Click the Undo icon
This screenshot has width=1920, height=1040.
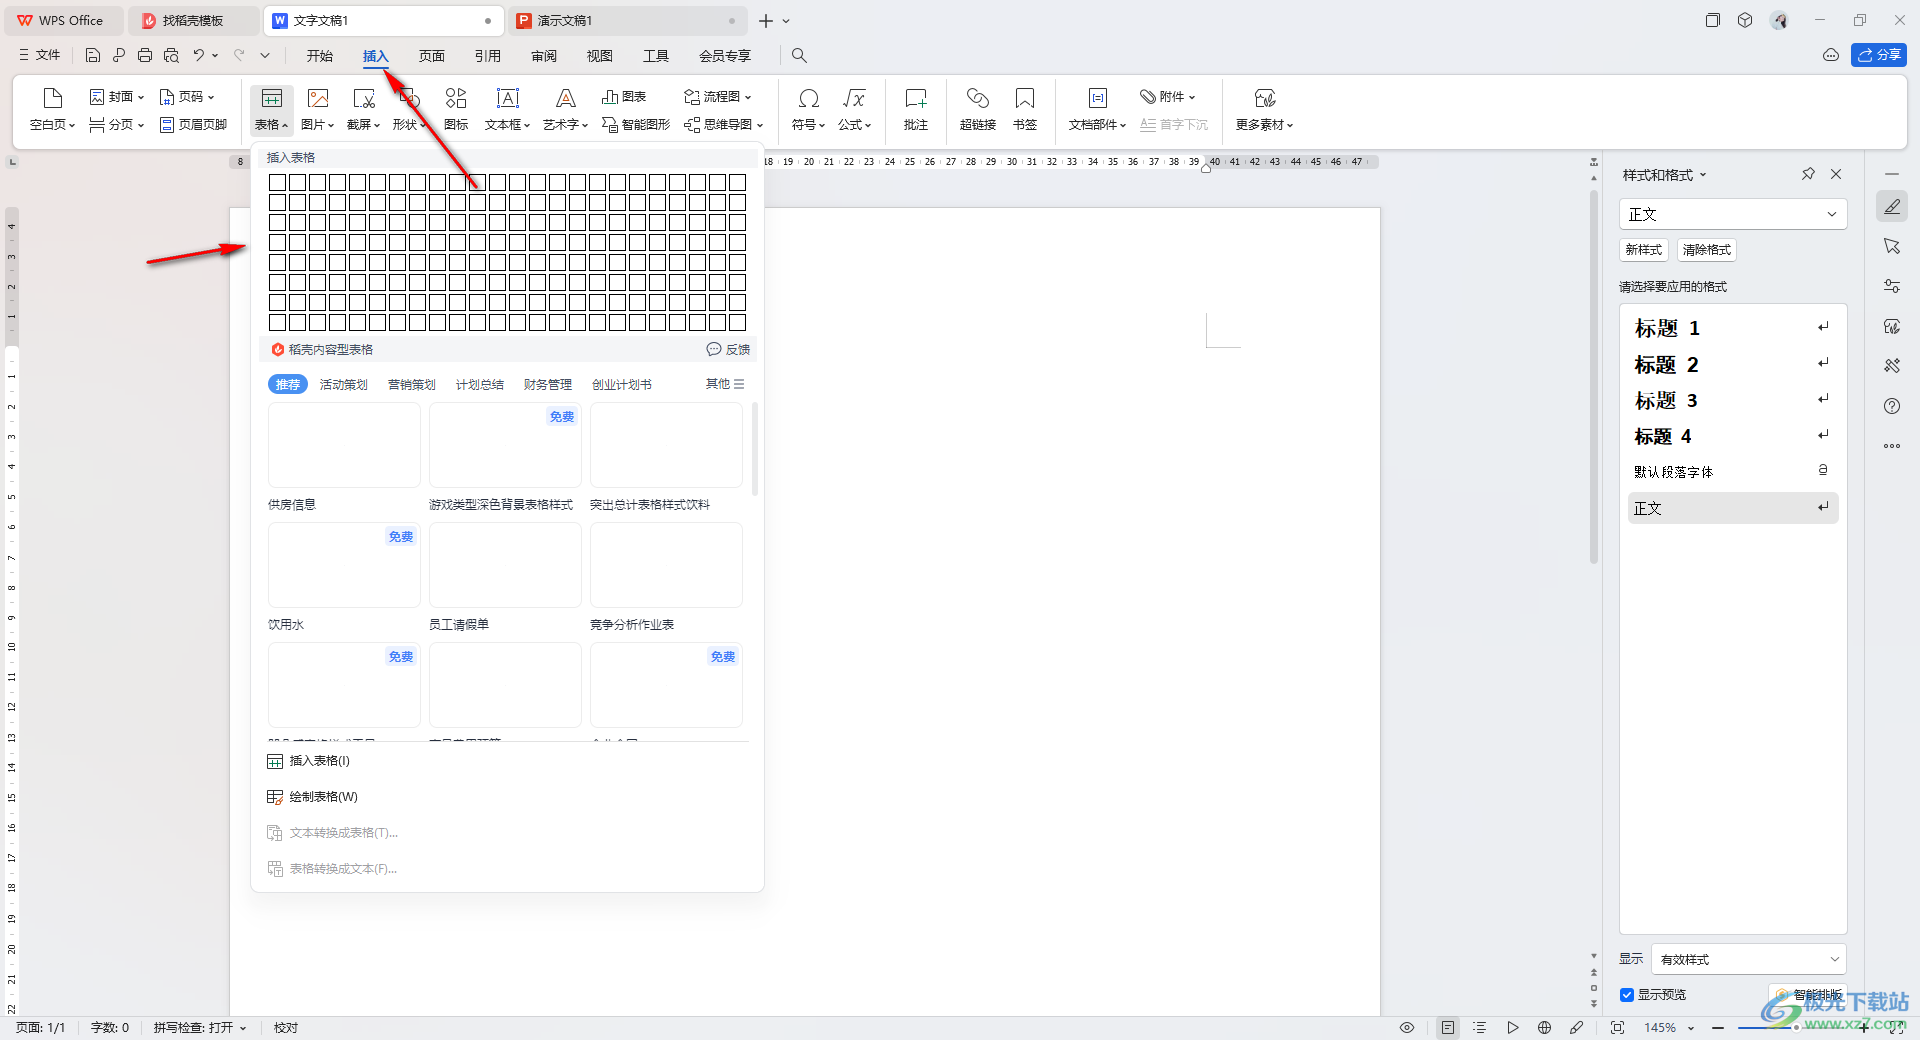(x=199, y=55)
